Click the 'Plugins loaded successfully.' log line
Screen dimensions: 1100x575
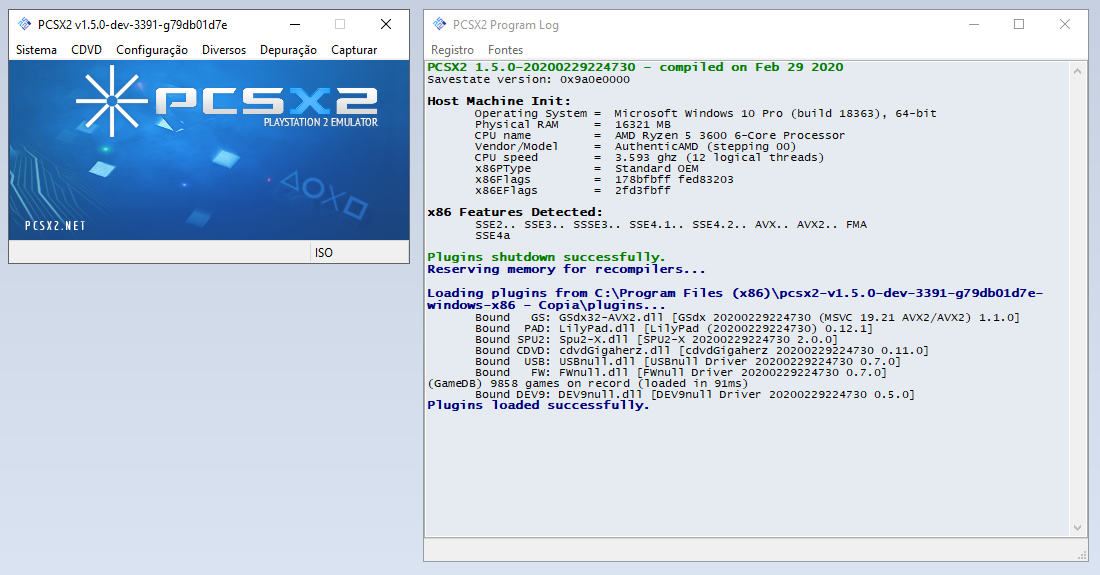(538, 405)
